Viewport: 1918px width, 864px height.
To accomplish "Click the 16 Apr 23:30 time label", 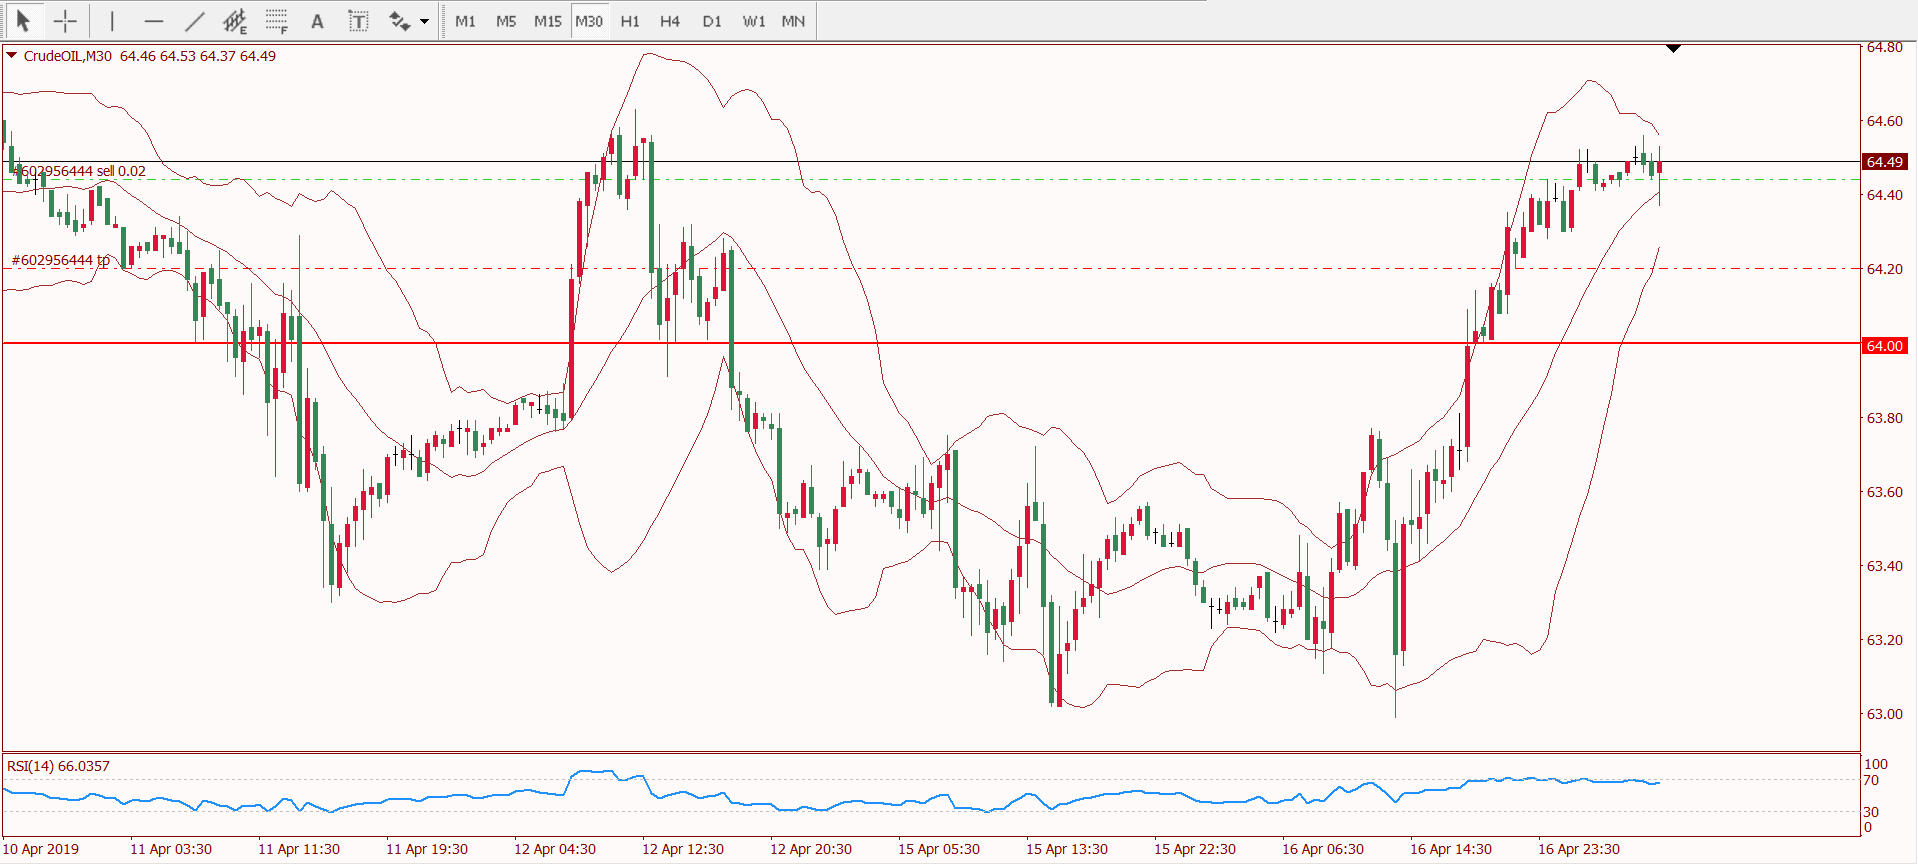I will pyautogui.click(x=1579, y=849).
